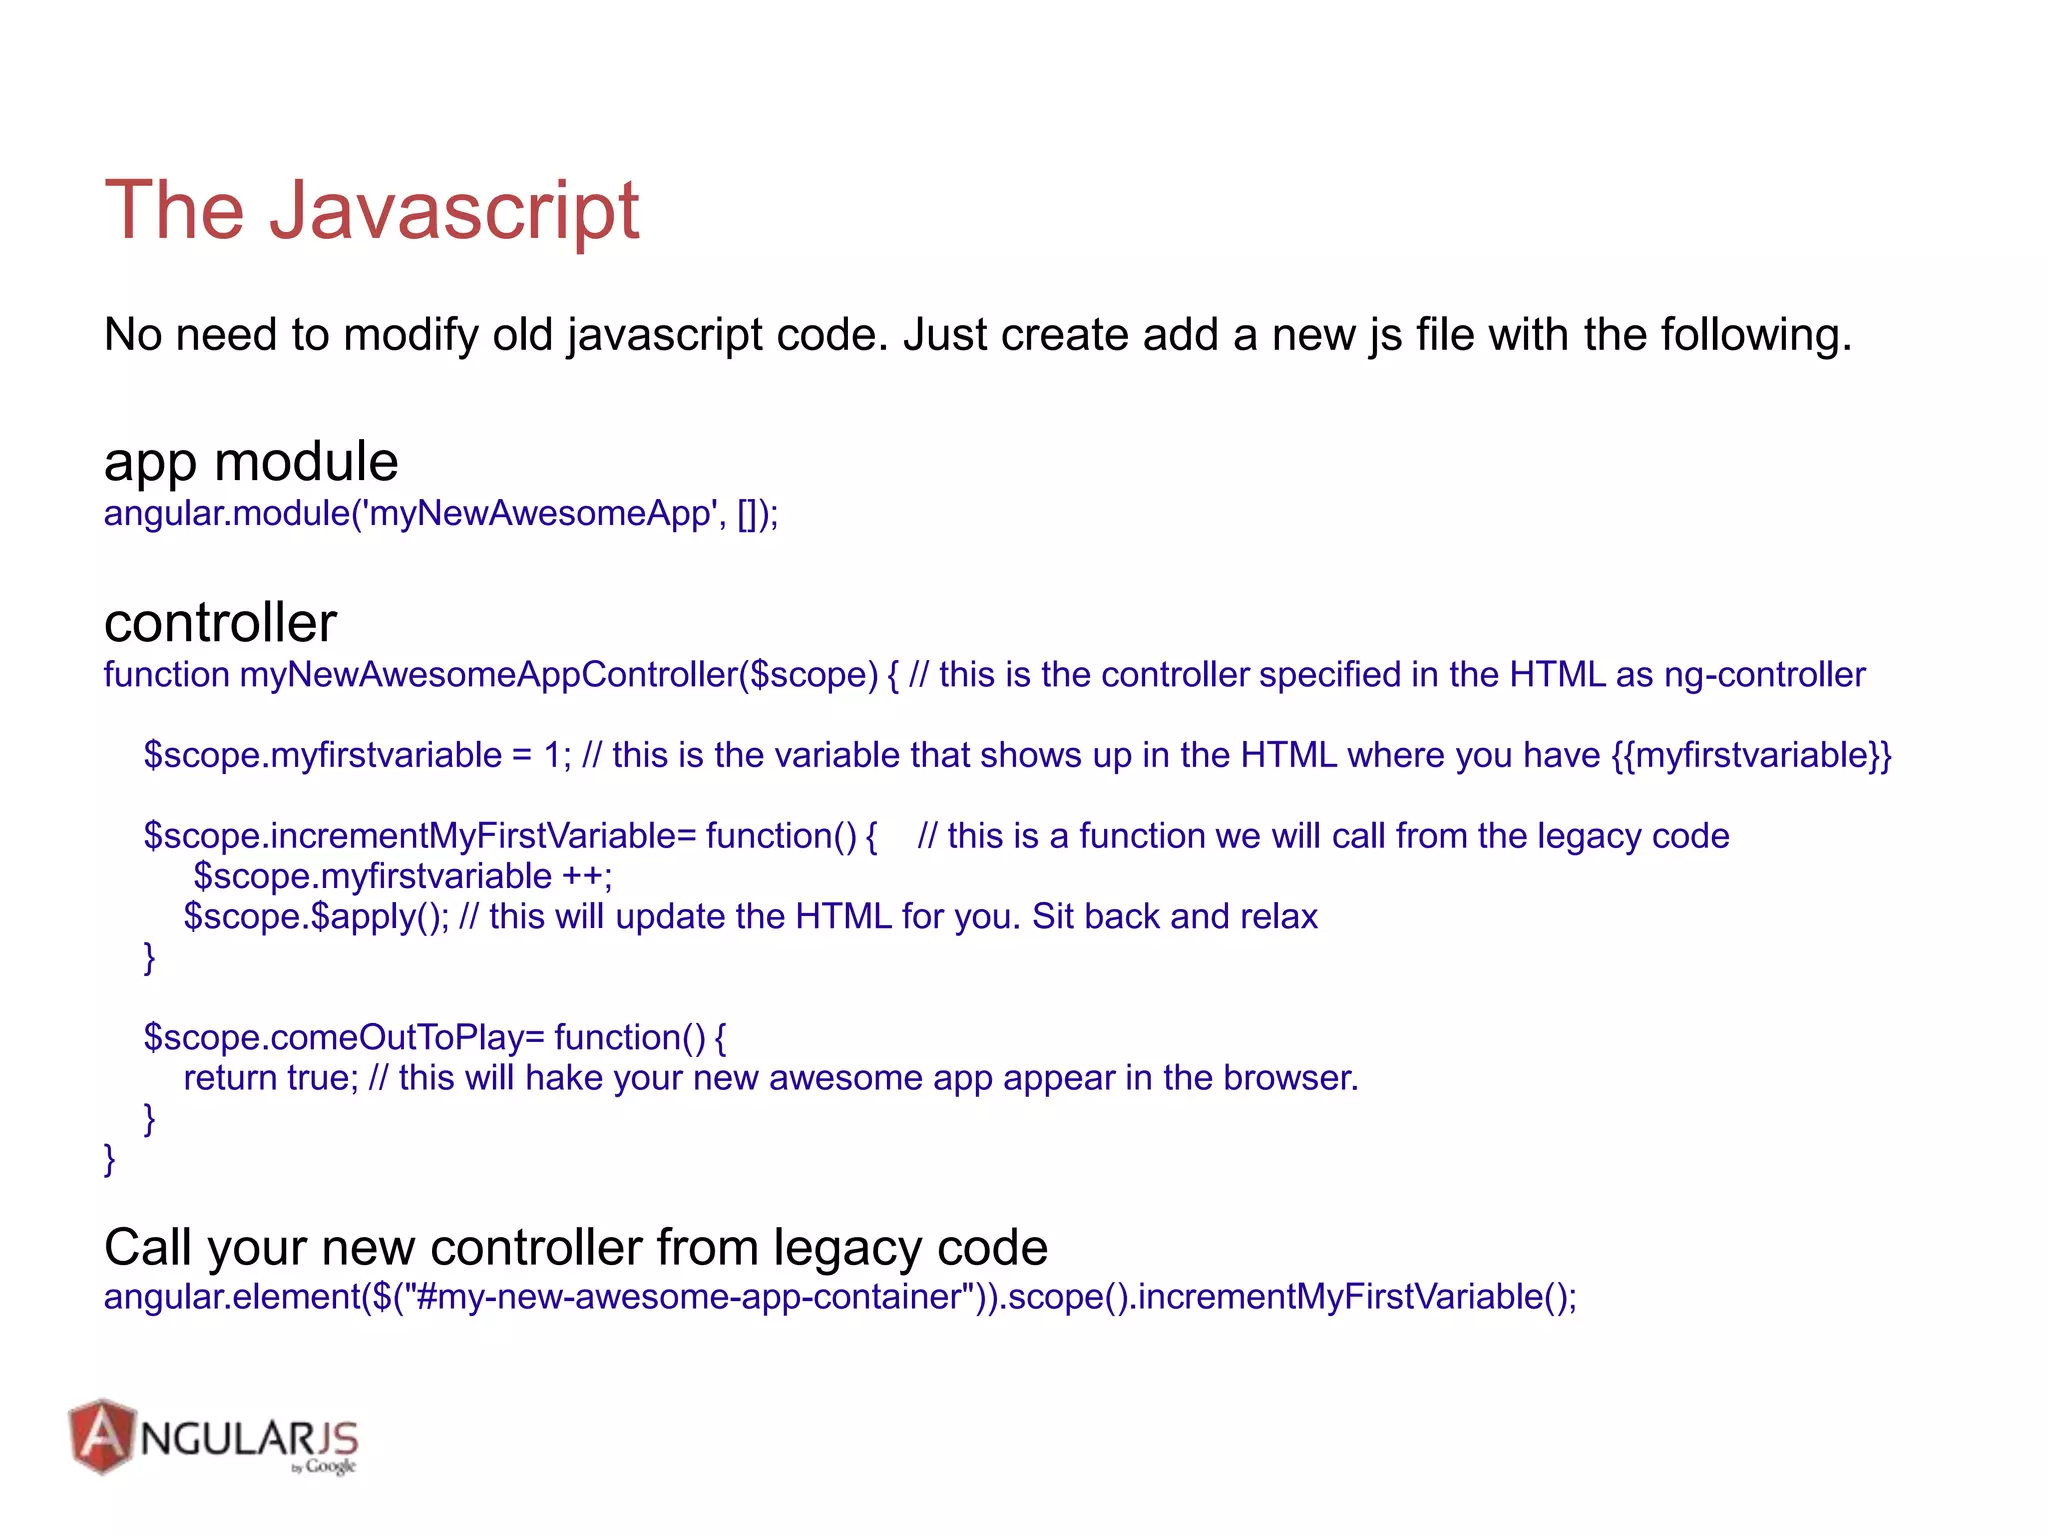Click the '$scope.myfirstvariable ++;' line
The width and height of the screenshot is (2048, 1536).
[402, 876]
